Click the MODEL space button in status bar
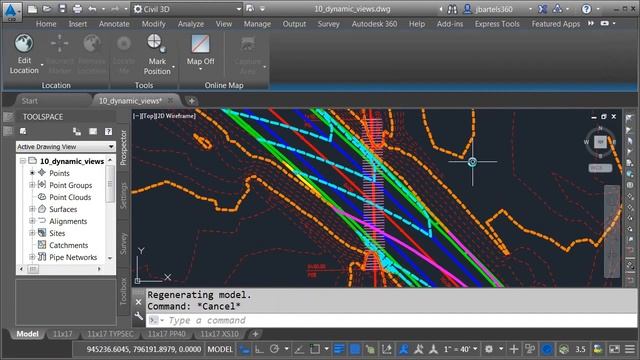 220,349
